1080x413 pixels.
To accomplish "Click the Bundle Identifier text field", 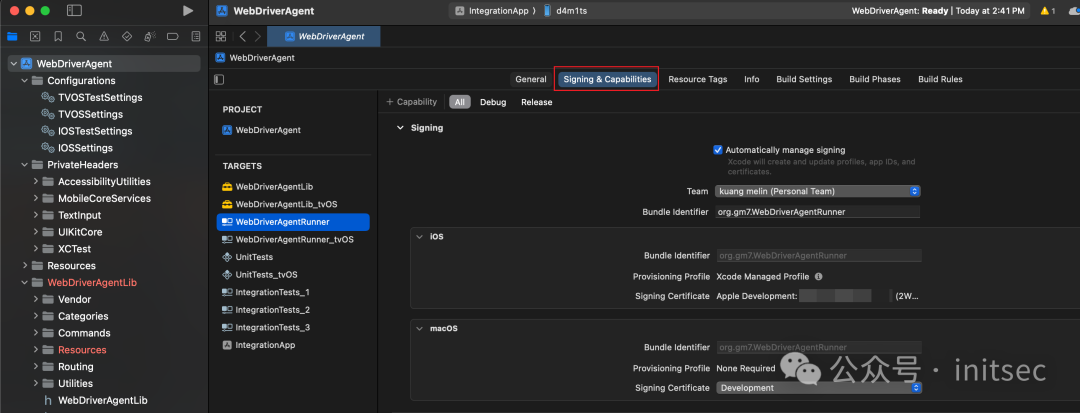I will [x=818, y=212].
